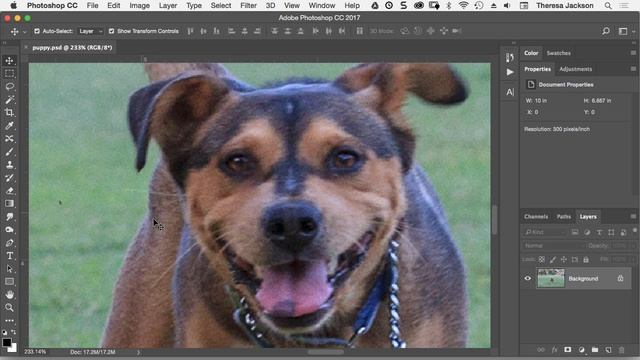Switch to the Paths tab
This screenshot has width=640, height=360.
click(x=564, y=217)
